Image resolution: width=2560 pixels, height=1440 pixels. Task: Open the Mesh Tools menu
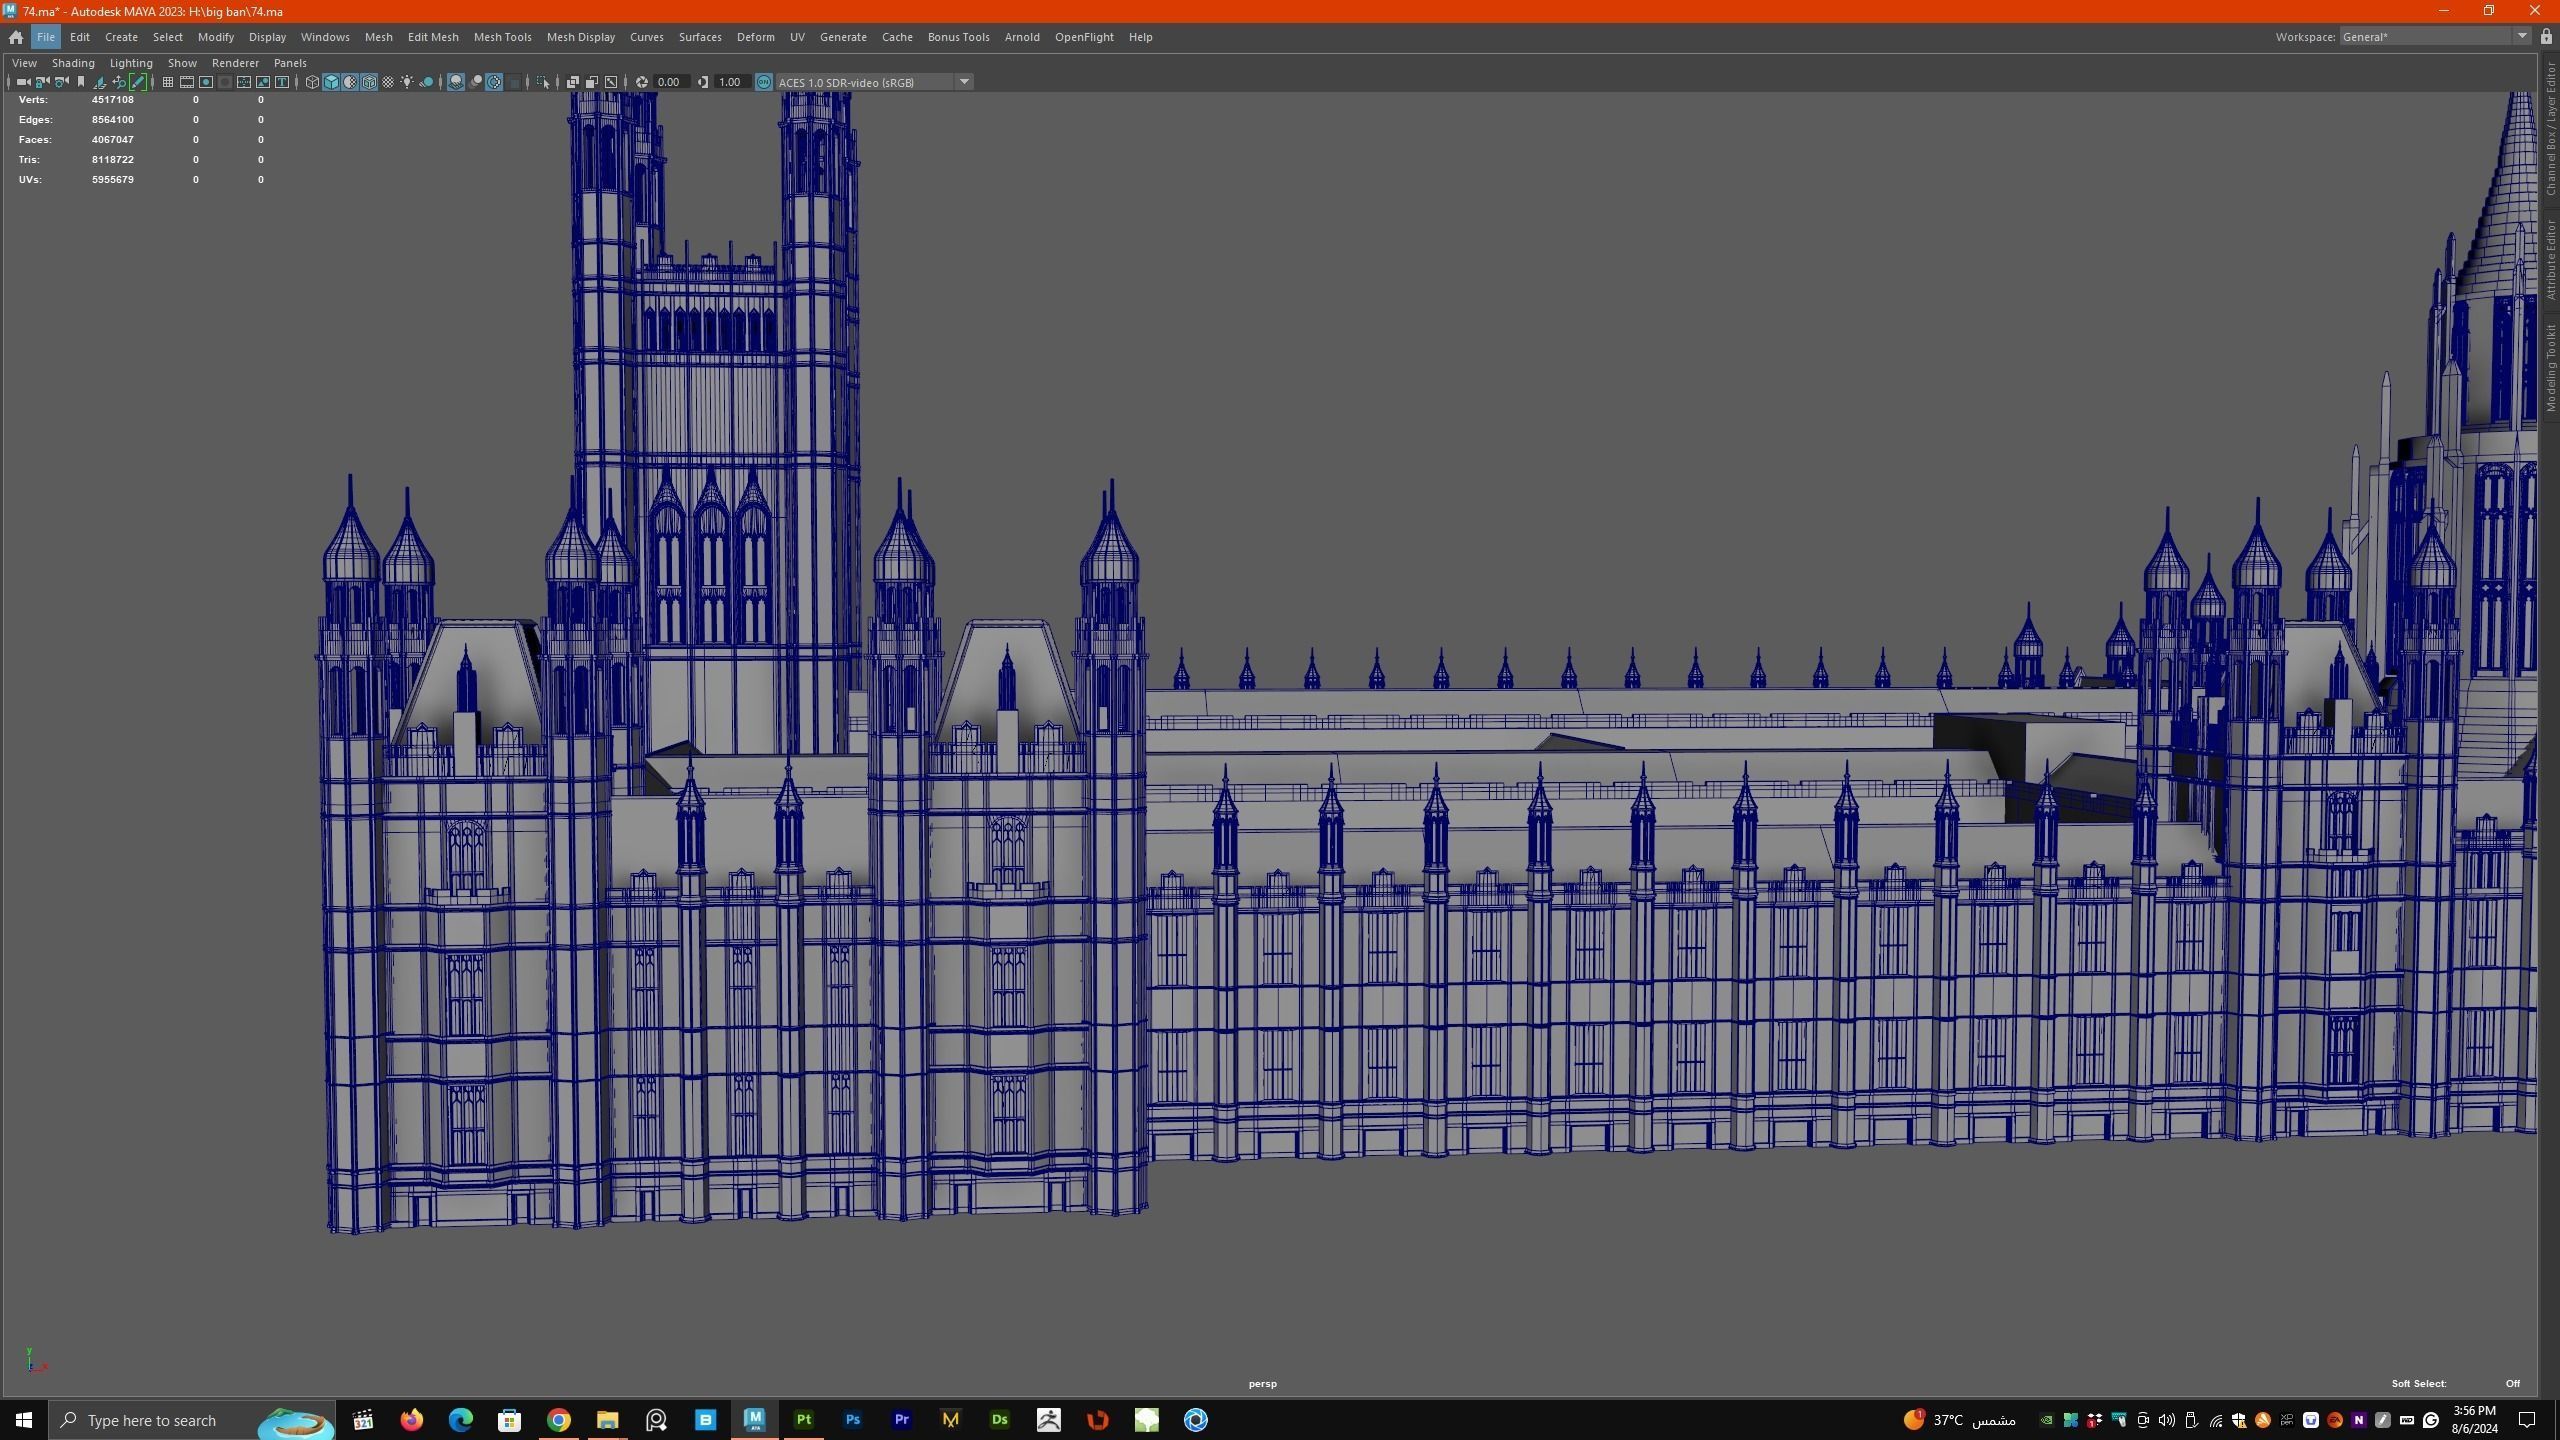coord(502,37)
